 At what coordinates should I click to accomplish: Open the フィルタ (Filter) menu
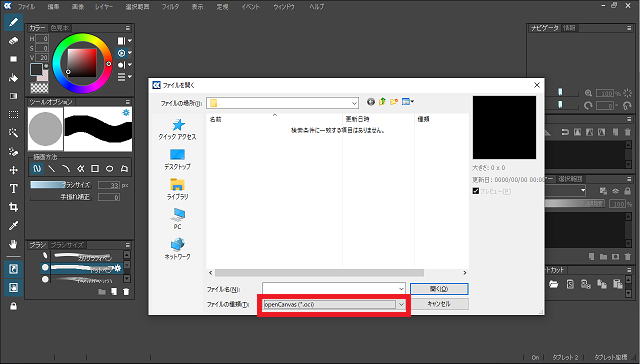pyautogui.click(x=170, y=7)
